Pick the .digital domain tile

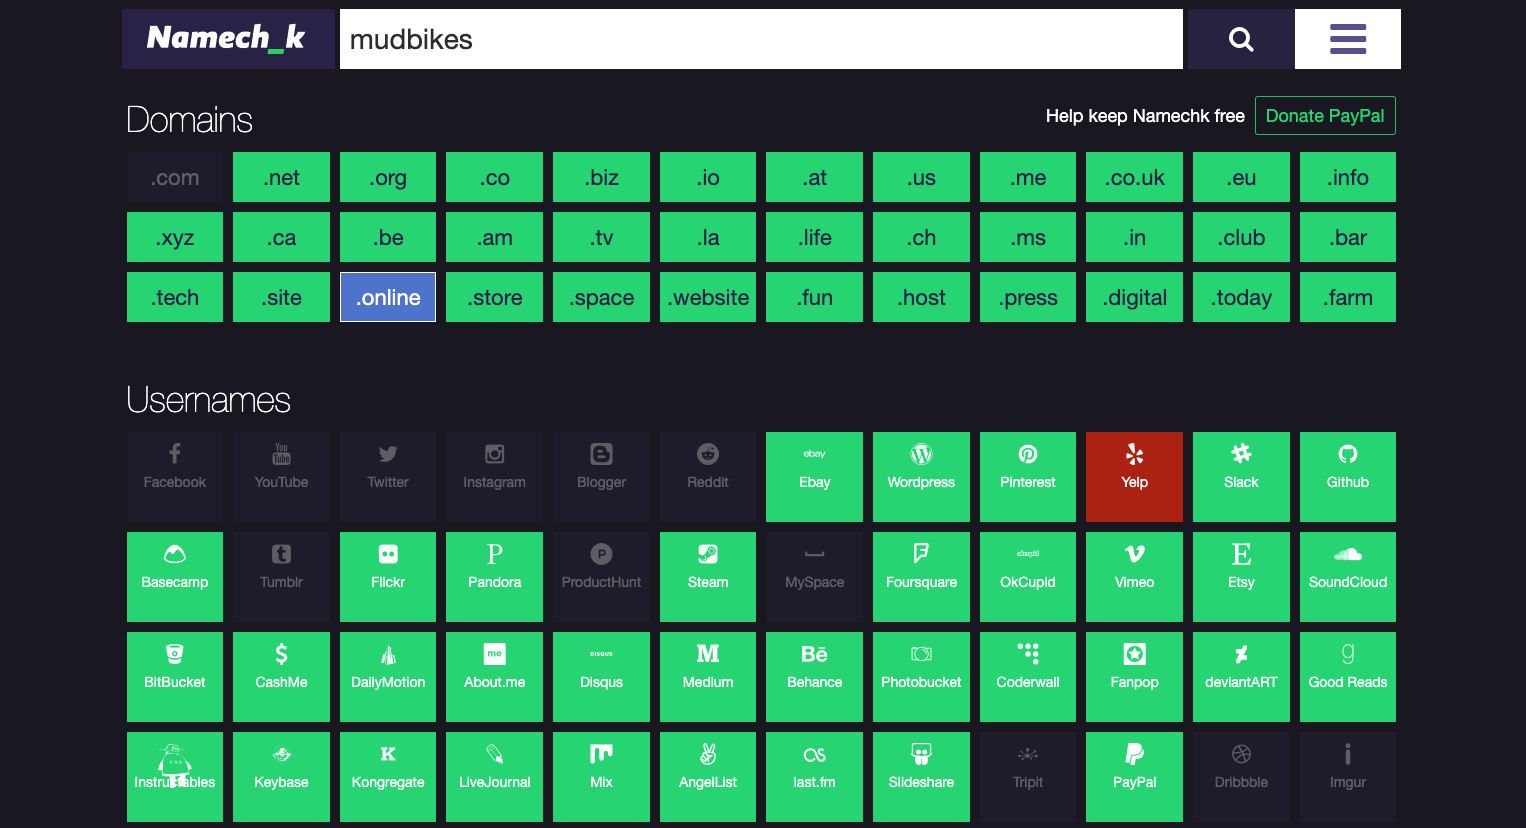click(1134, 297)
